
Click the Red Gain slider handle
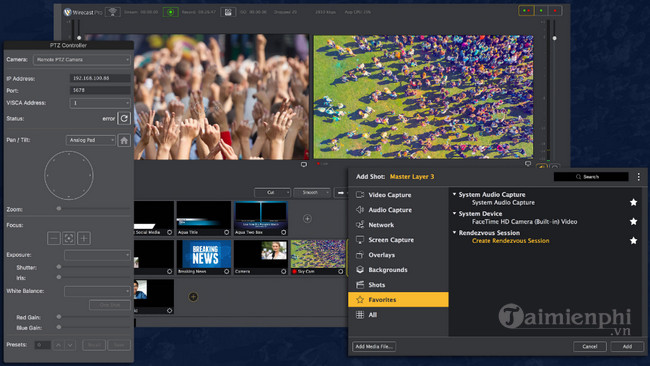pyautogui.click(x=59, y=317)
